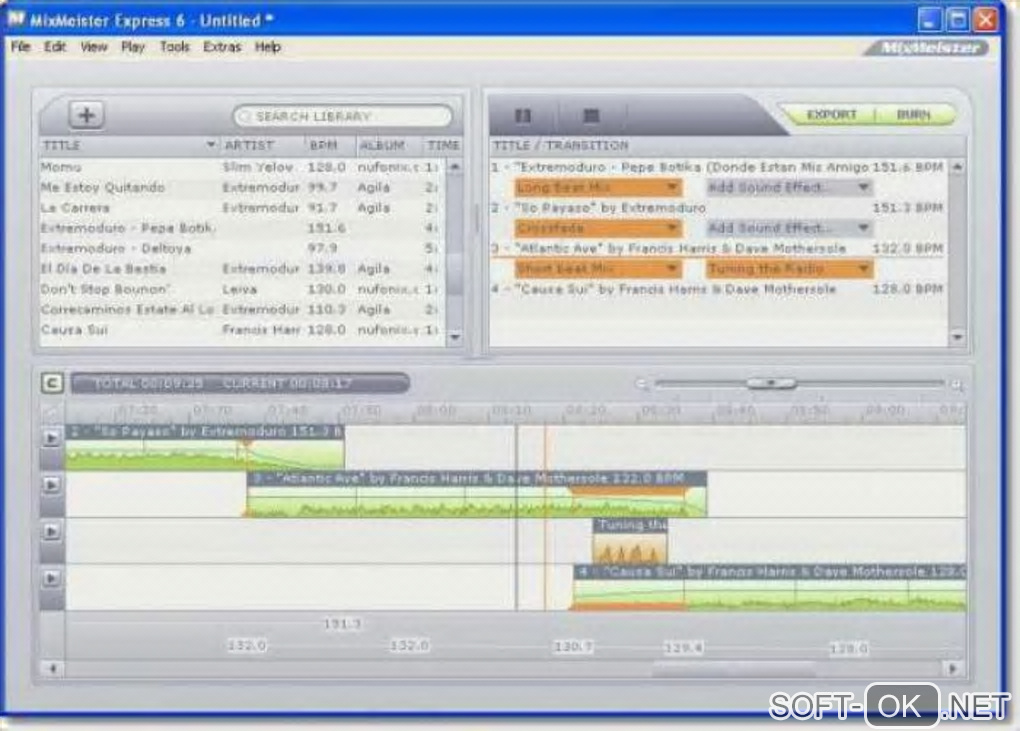This screenshot has width=1020, height=731.
Task: Play the Causa Sui track row
Action: click(x=51, y=578)
